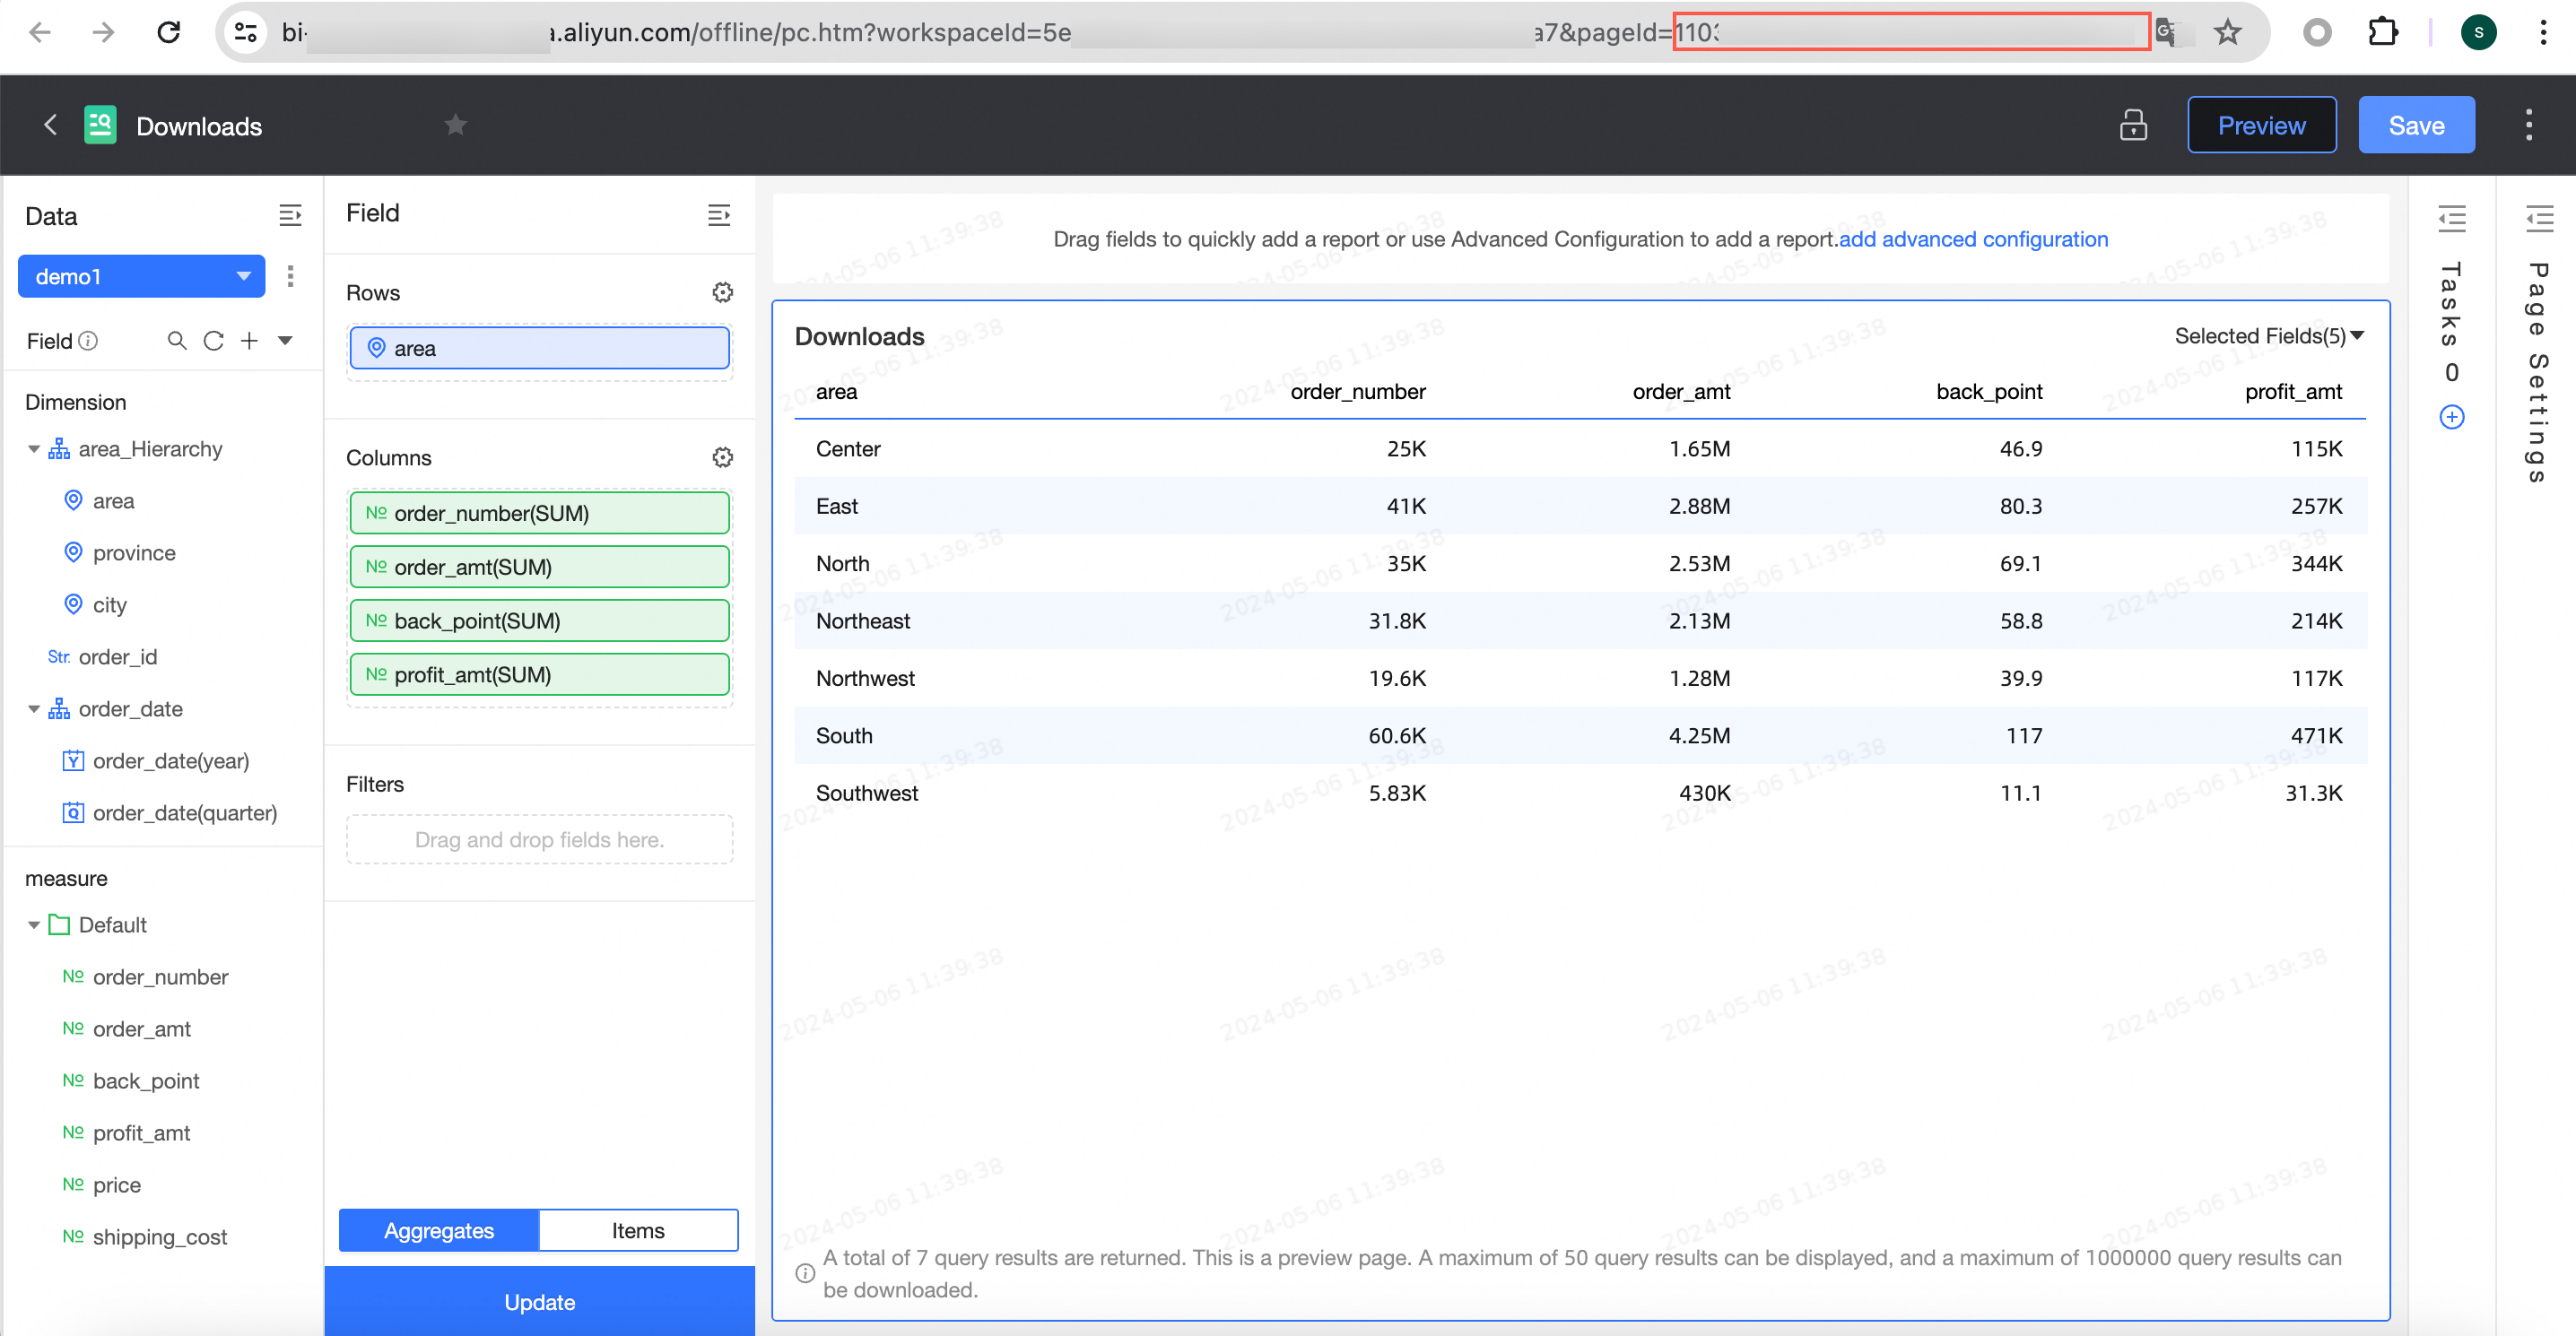Click the Columns settings gear icon

point(722,457)
